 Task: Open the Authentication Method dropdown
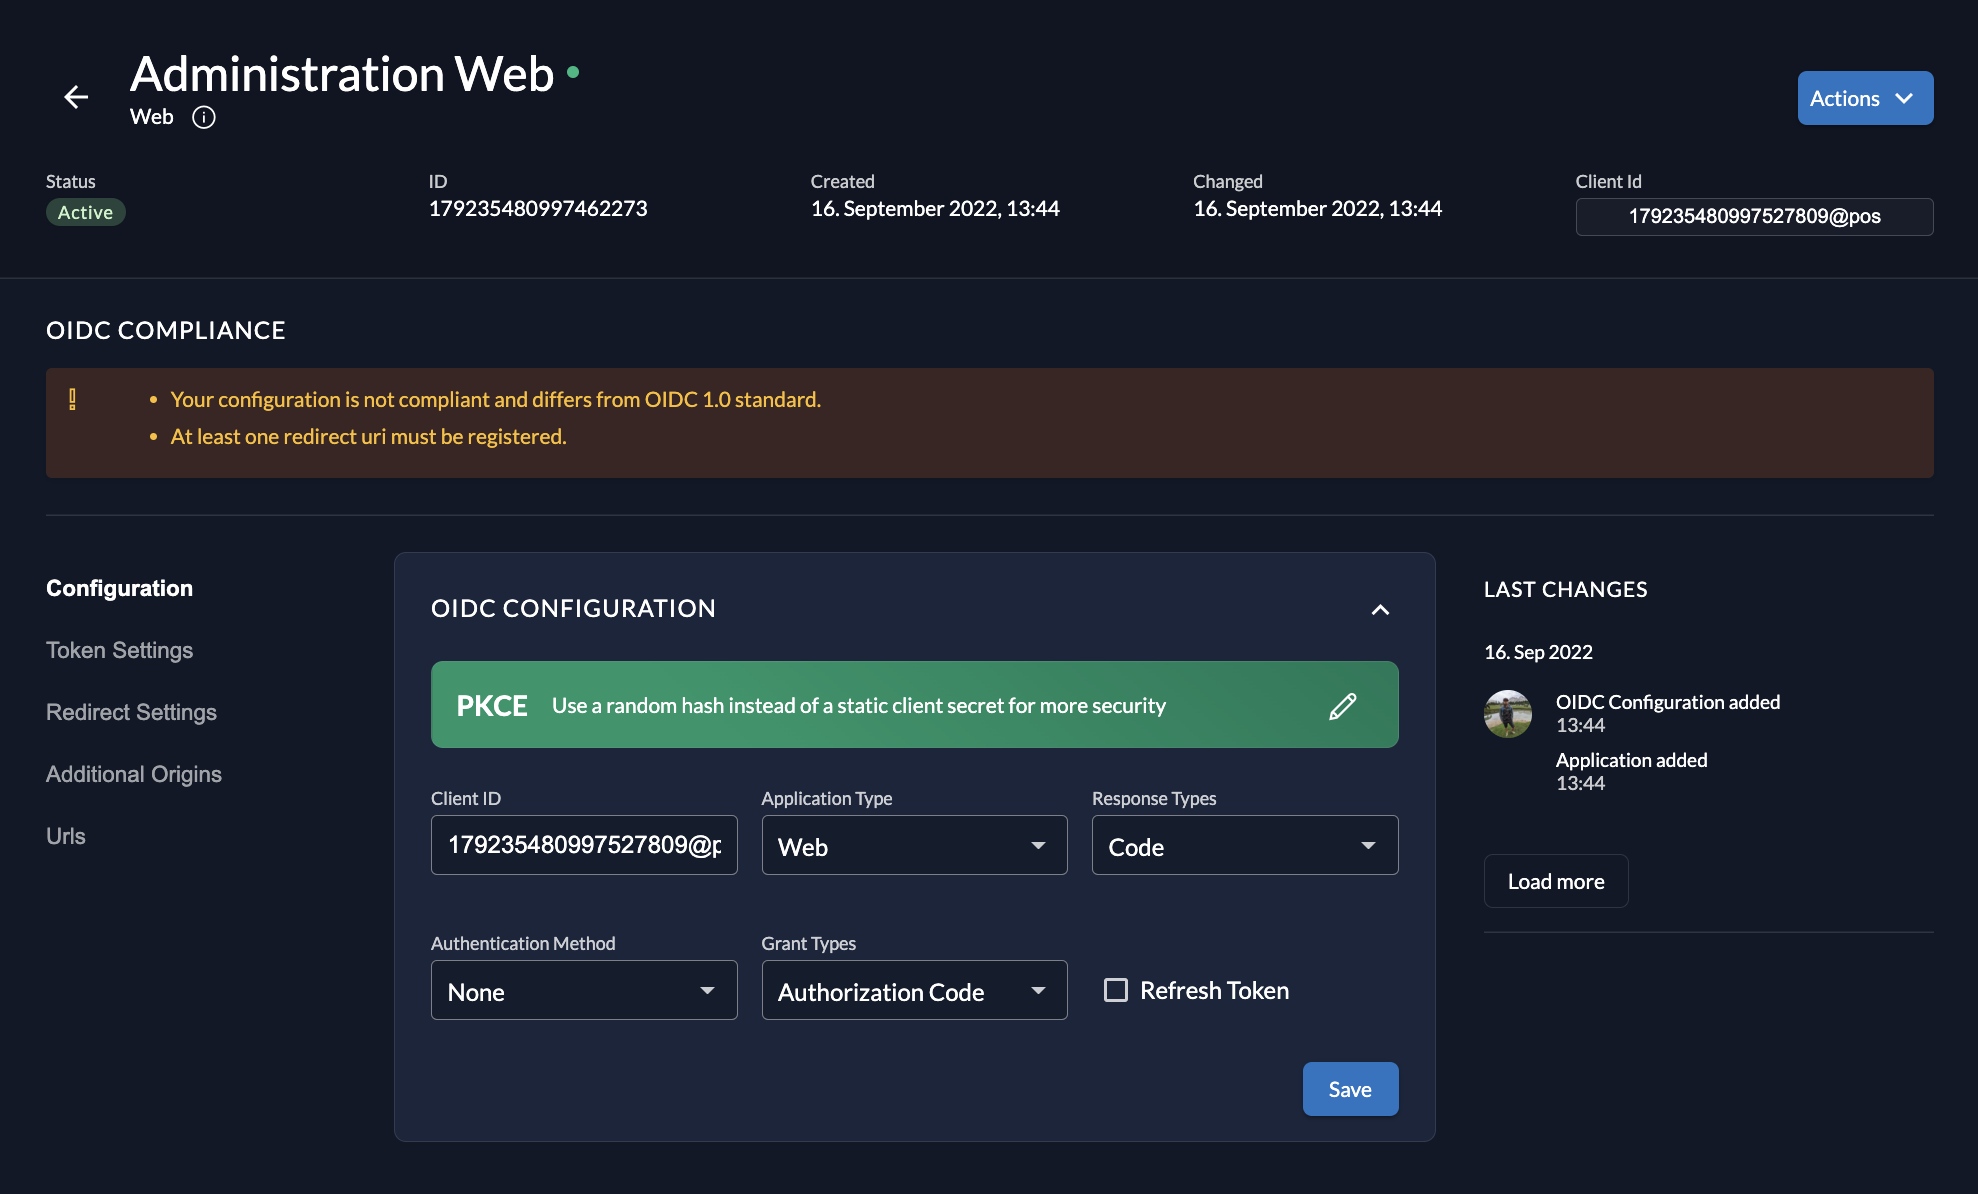(583, 991)
